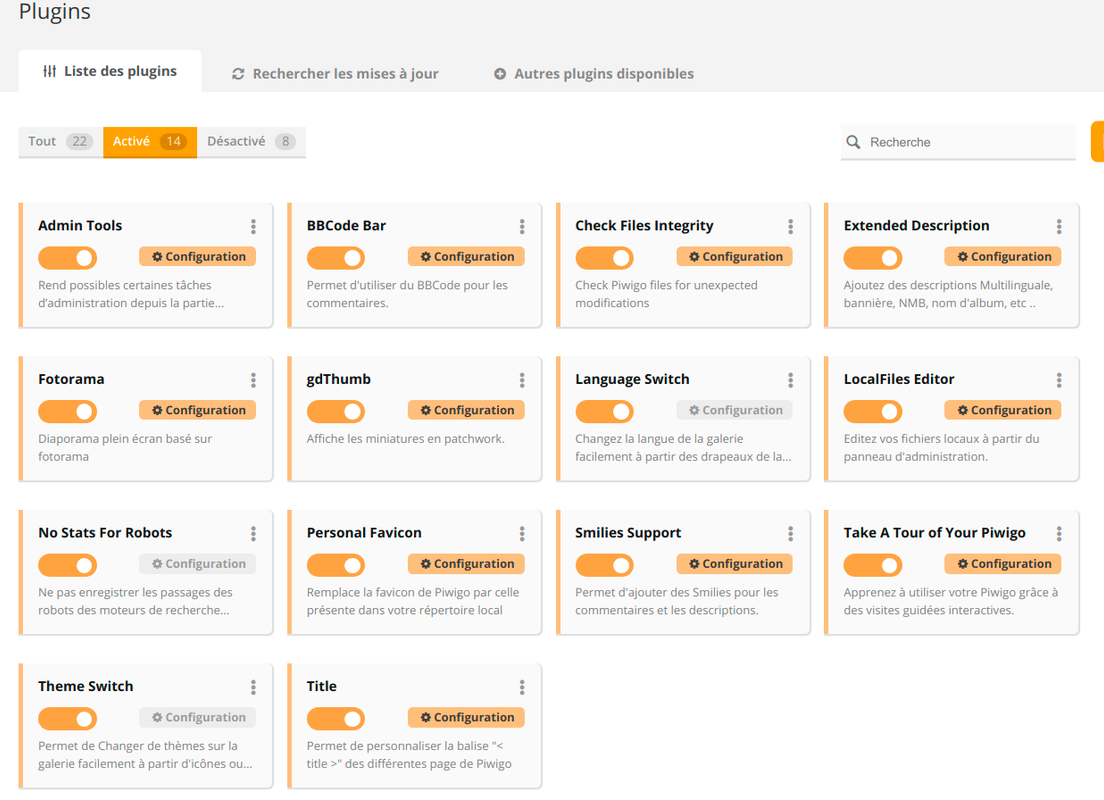Viewport: 1104px width, 800px height.
Task: Open LocalFiles Editor Configuration
Action: [1003, 410]
